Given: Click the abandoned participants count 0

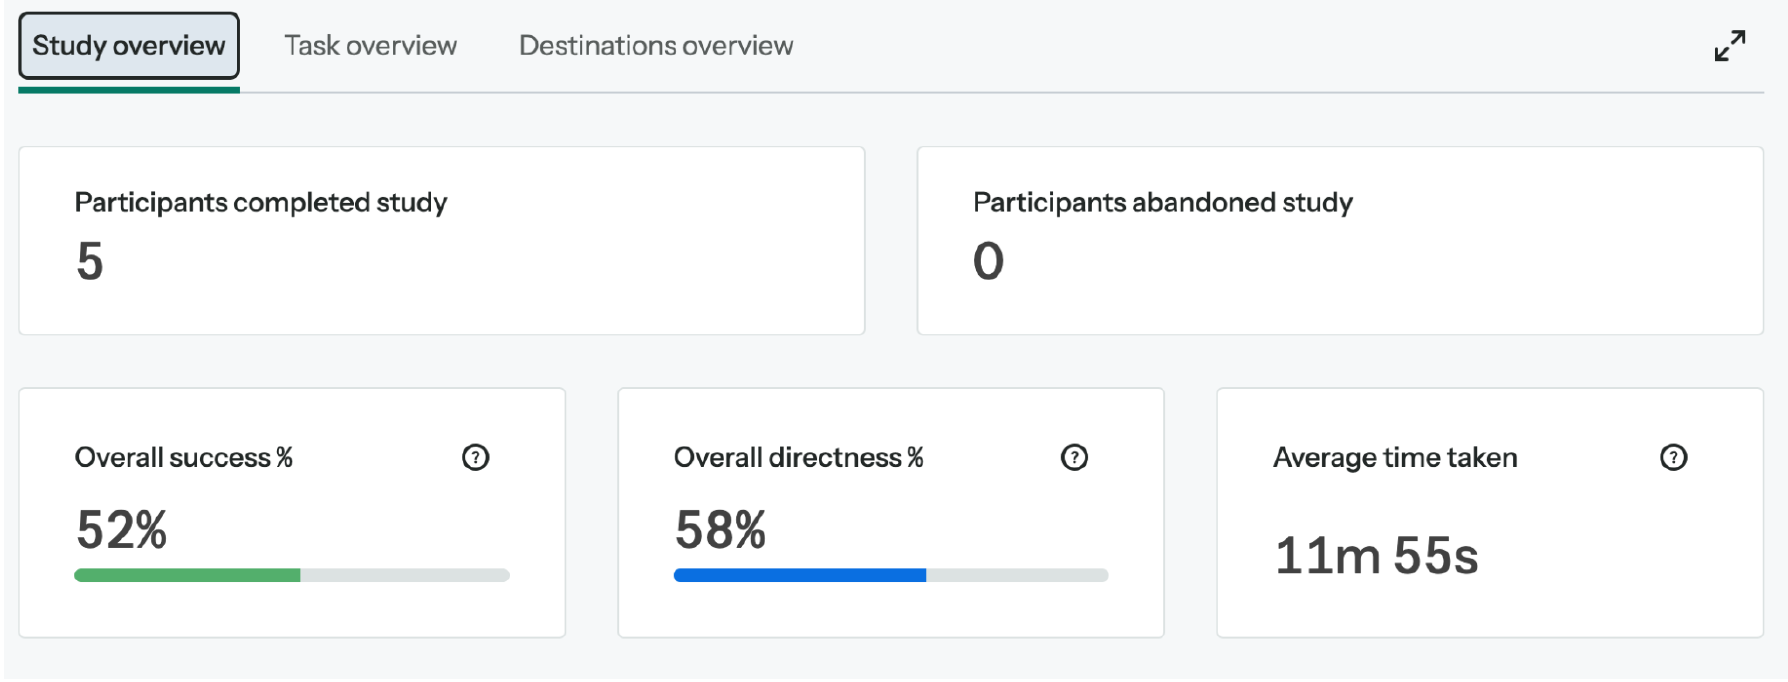Looking at the screenshot, I should click(x=988, y=261).
